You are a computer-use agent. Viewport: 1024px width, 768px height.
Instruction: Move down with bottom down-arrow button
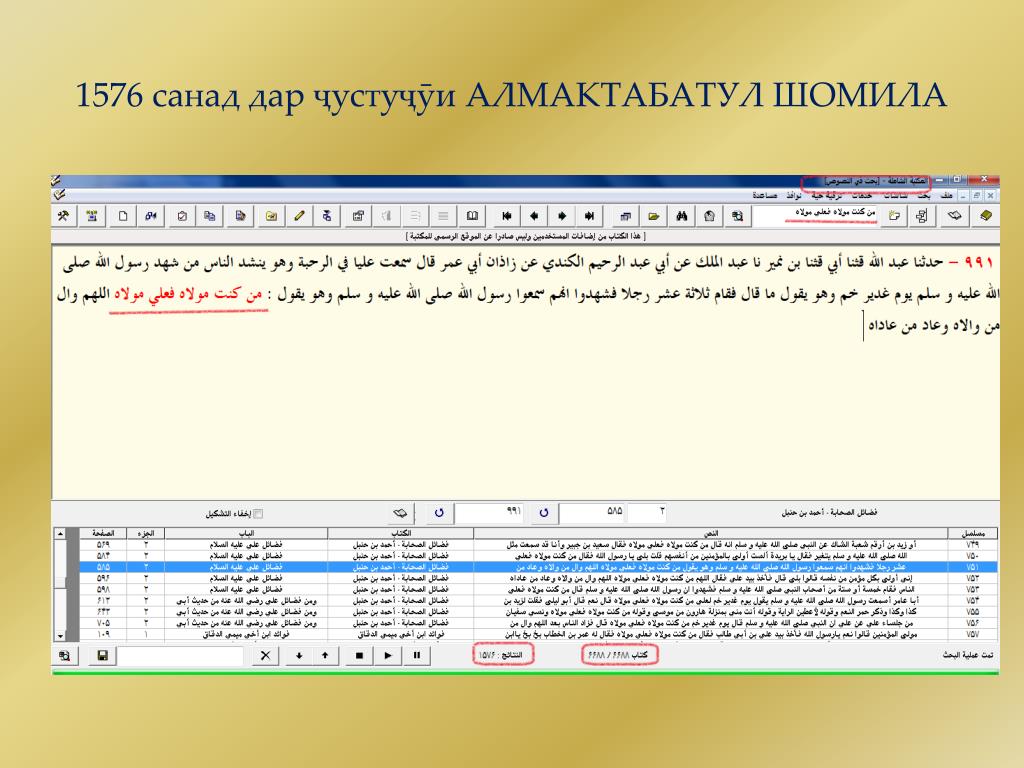[299, 655]
